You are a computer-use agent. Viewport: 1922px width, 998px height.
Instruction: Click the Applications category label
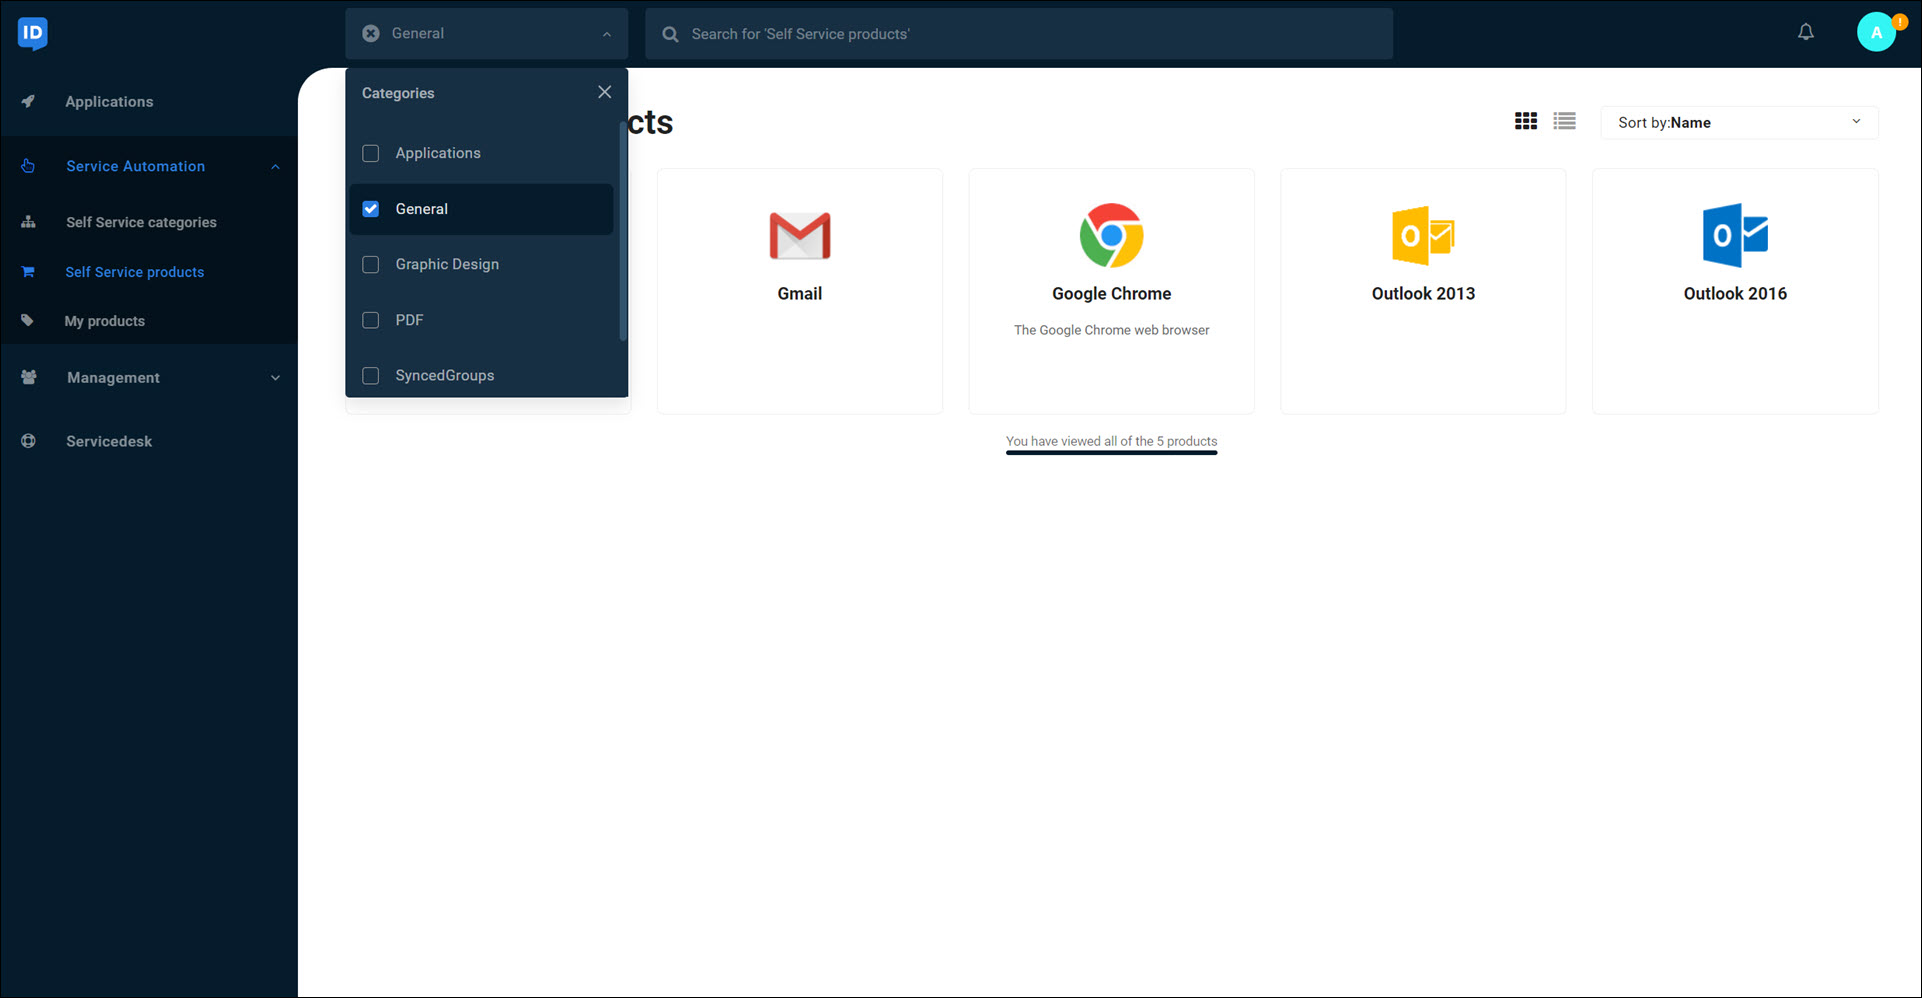pyautogui.click(x=438, y=153)
